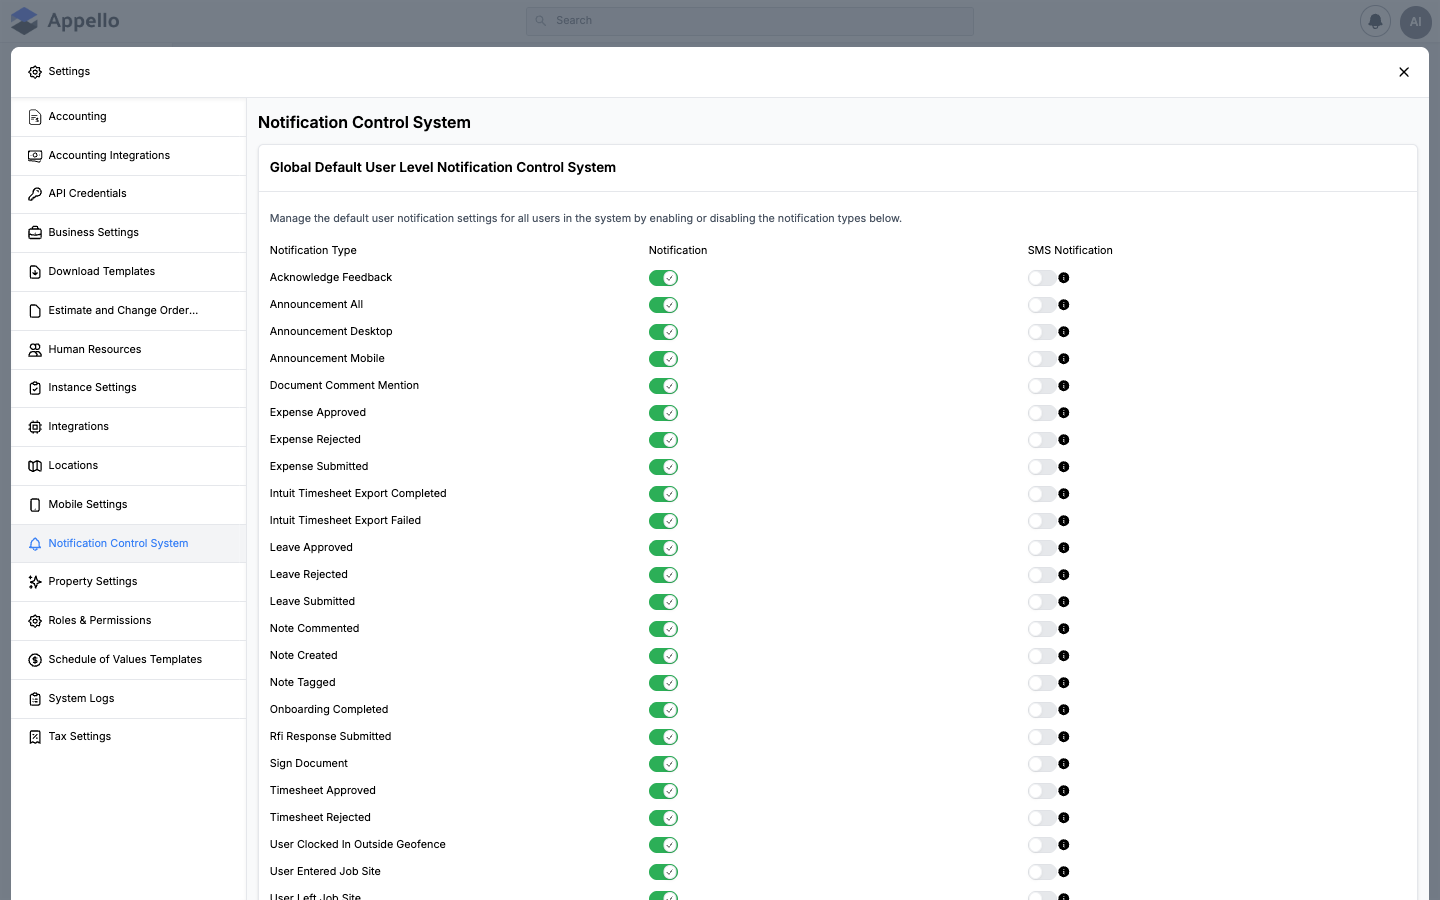Click the Mobile Settings phone icon
The width and height of the screenshot is (1440, 900).
35,505
